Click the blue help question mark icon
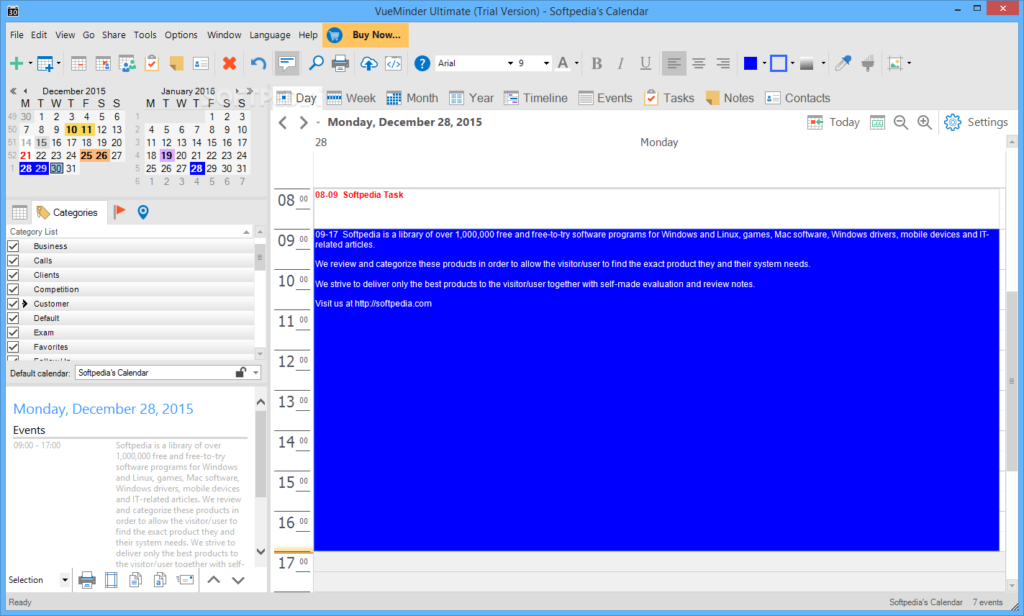Image resolution: width=1024 pixels, height=616 pixels. (422, 63)
